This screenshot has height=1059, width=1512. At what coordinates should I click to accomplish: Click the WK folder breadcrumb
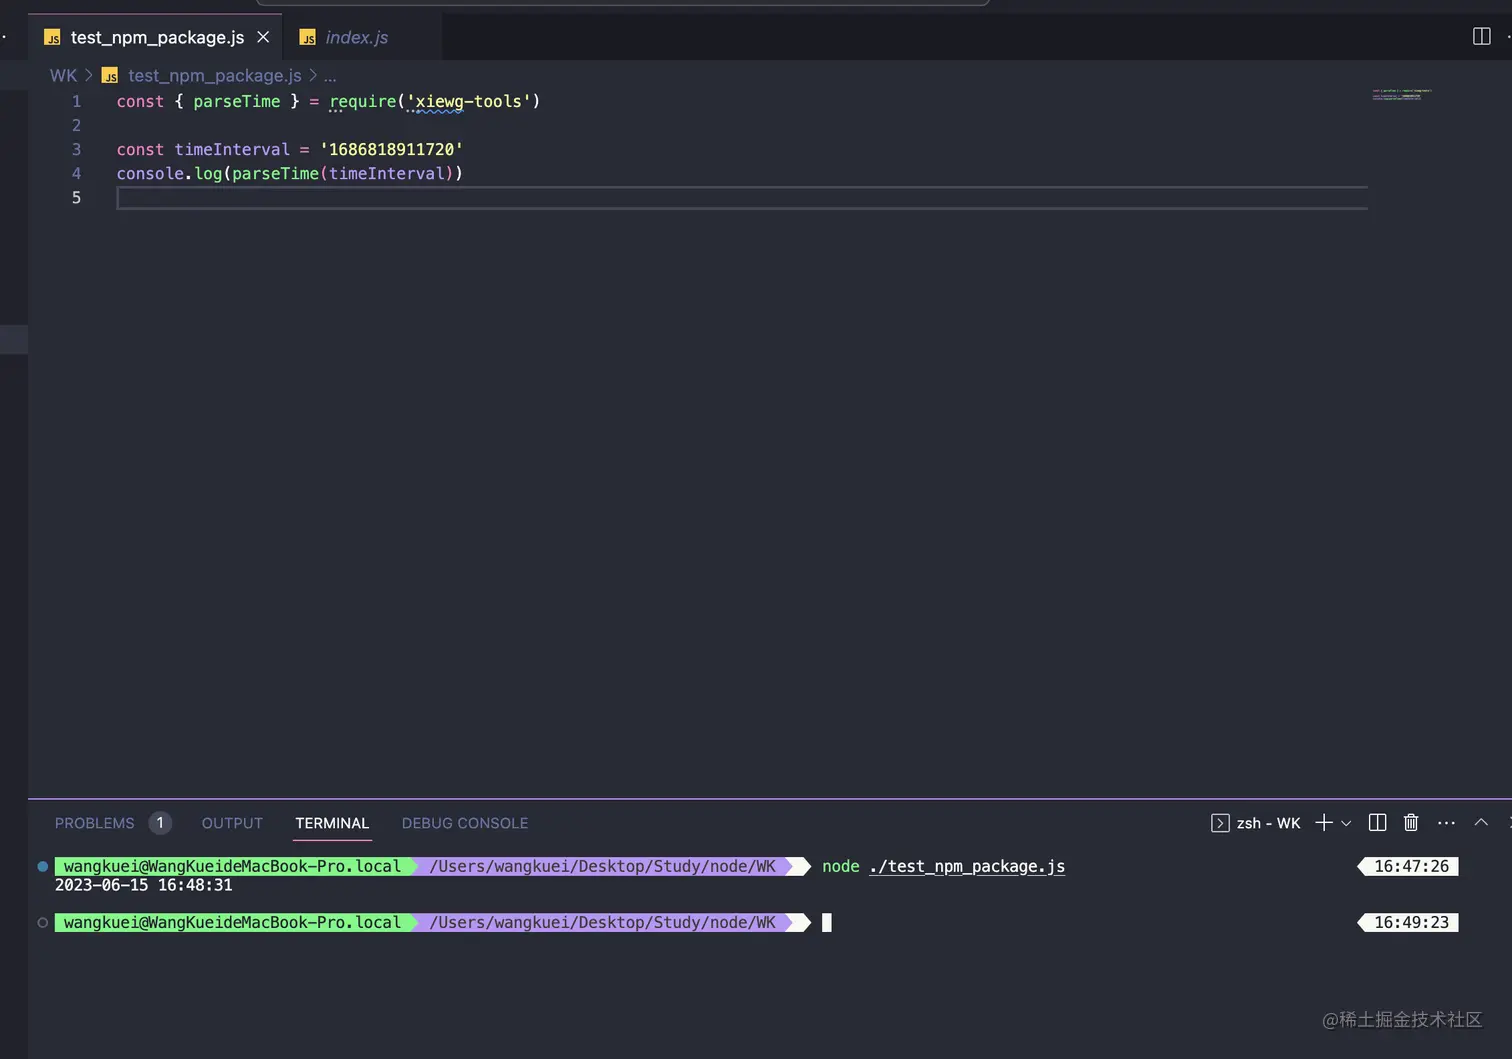pyautogui.click(x=63, y=76)
